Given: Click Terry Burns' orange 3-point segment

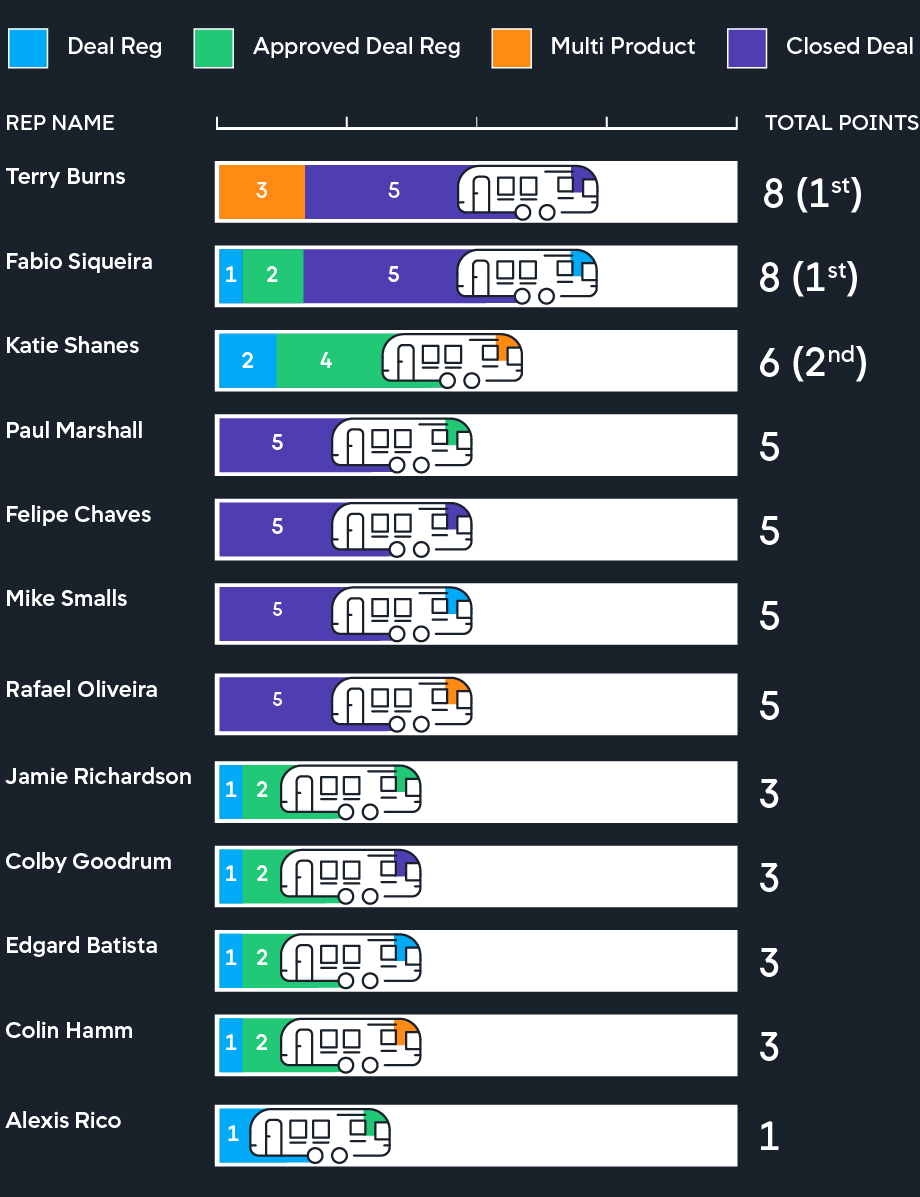Looking at the screenshot, I should (262, 191).
